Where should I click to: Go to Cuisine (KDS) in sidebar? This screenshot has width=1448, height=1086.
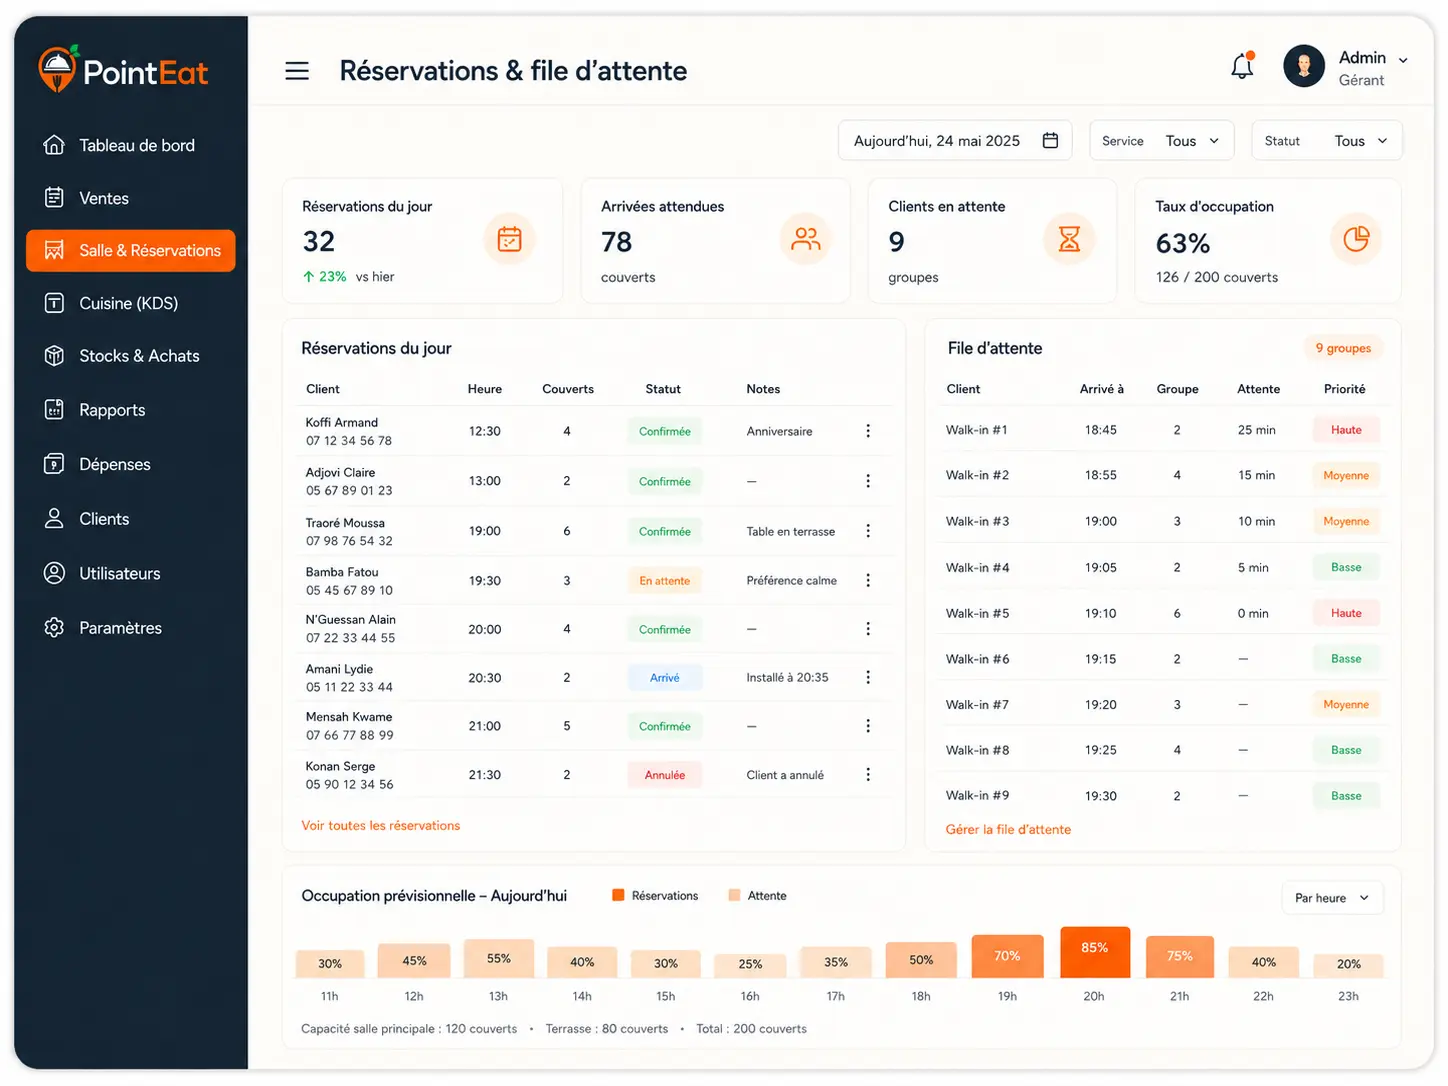pos(131,303)
